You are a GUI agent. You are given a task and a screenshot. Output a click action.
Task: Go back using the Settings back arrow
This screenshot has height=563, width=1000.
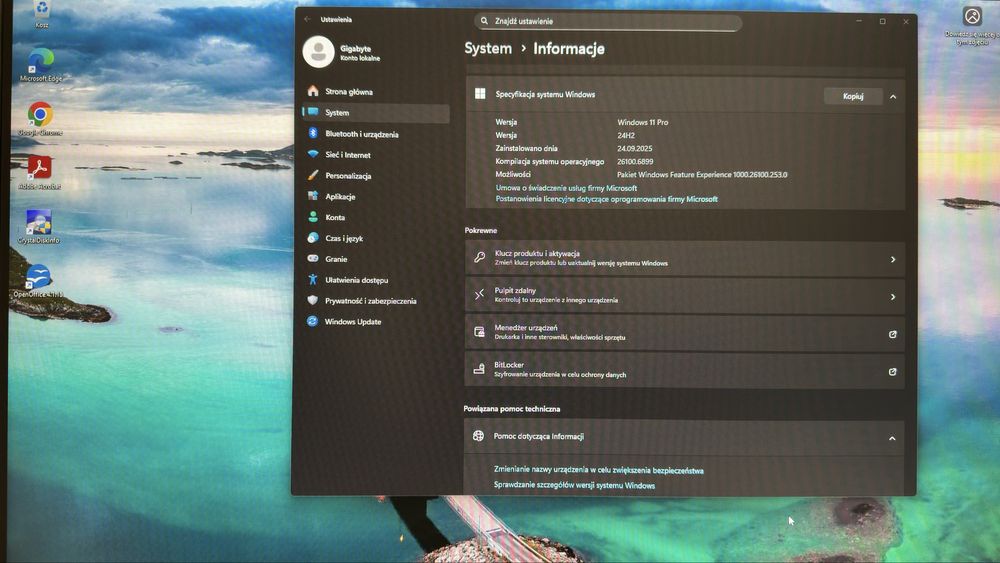point(307,19)
